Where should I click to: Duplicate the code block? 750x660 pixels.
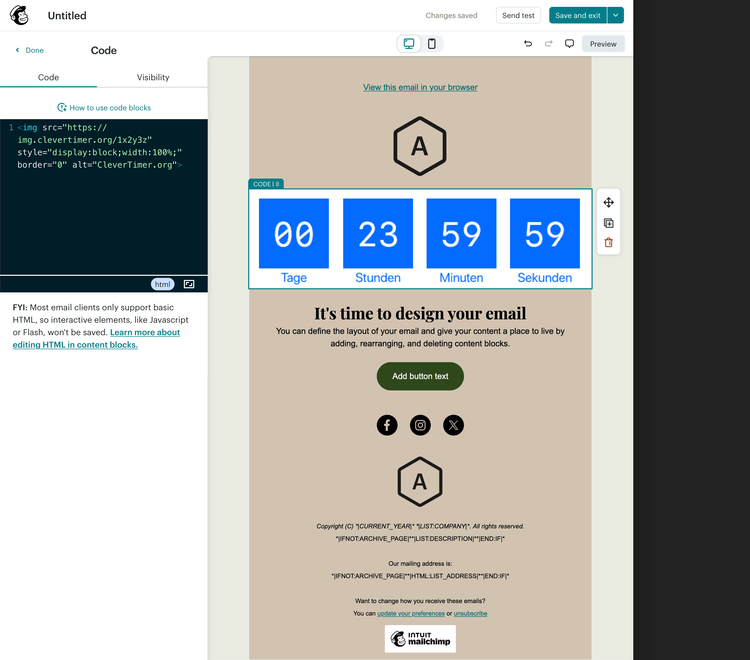(x=608, y=223)
